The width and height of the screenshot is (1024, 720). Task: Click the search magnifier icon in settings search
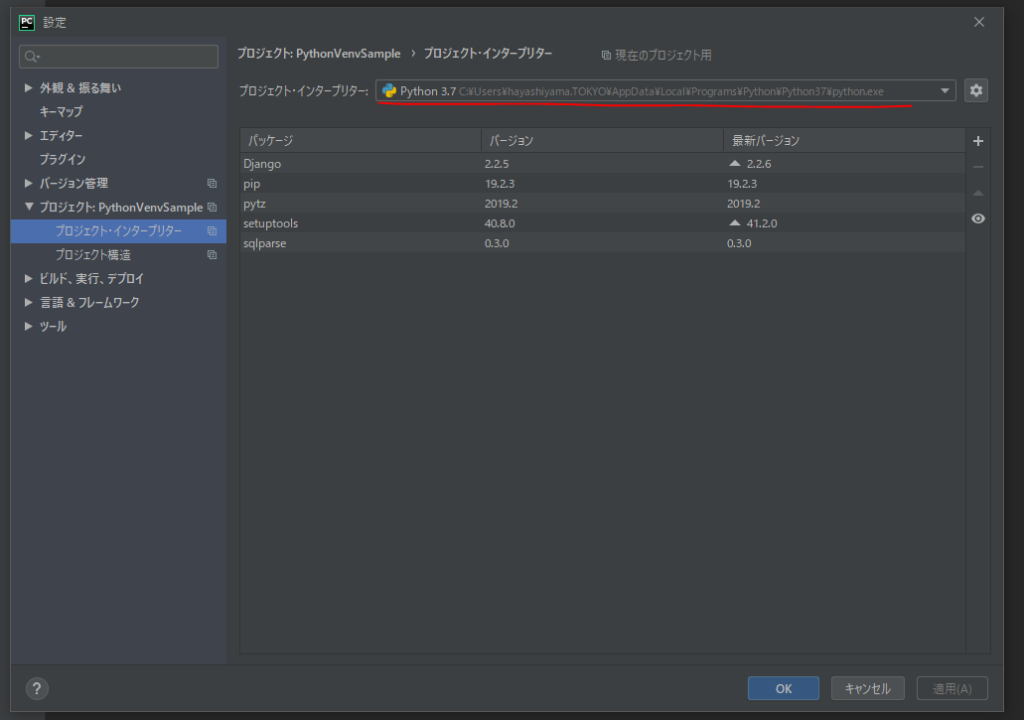[x=31, y=57]
